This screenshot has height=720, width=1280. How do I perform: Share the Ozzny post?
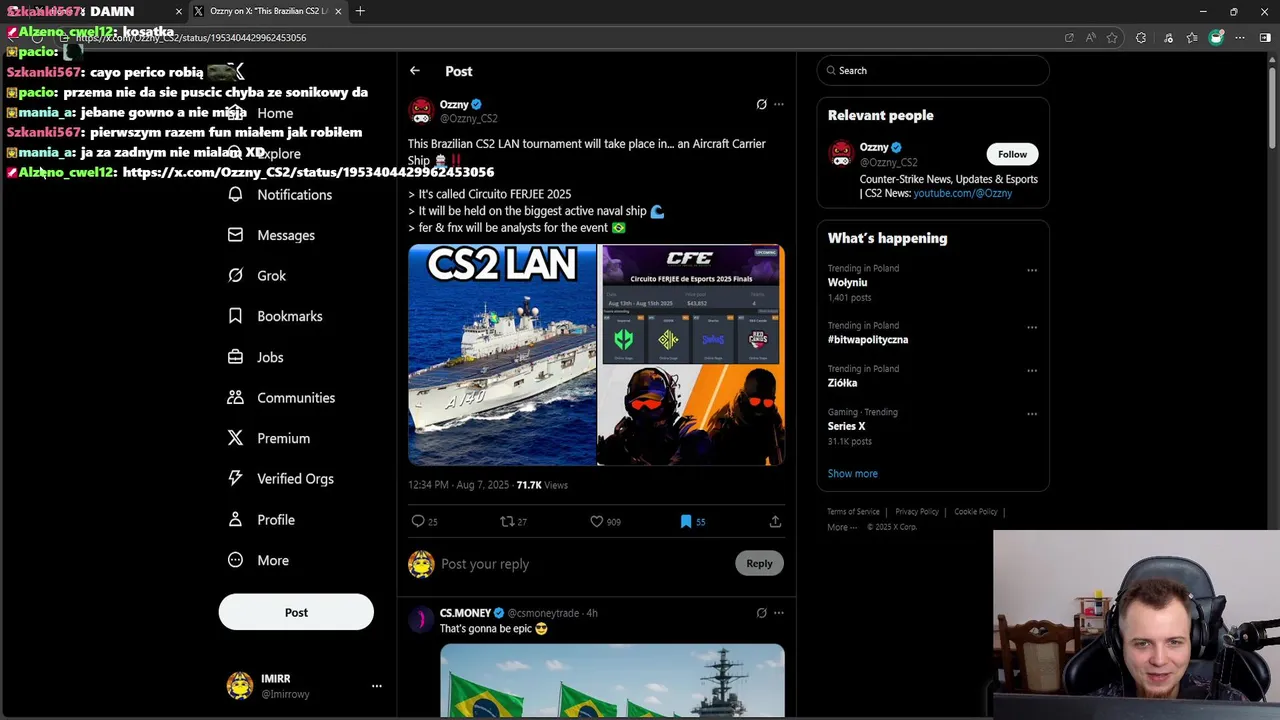[775, 521]
